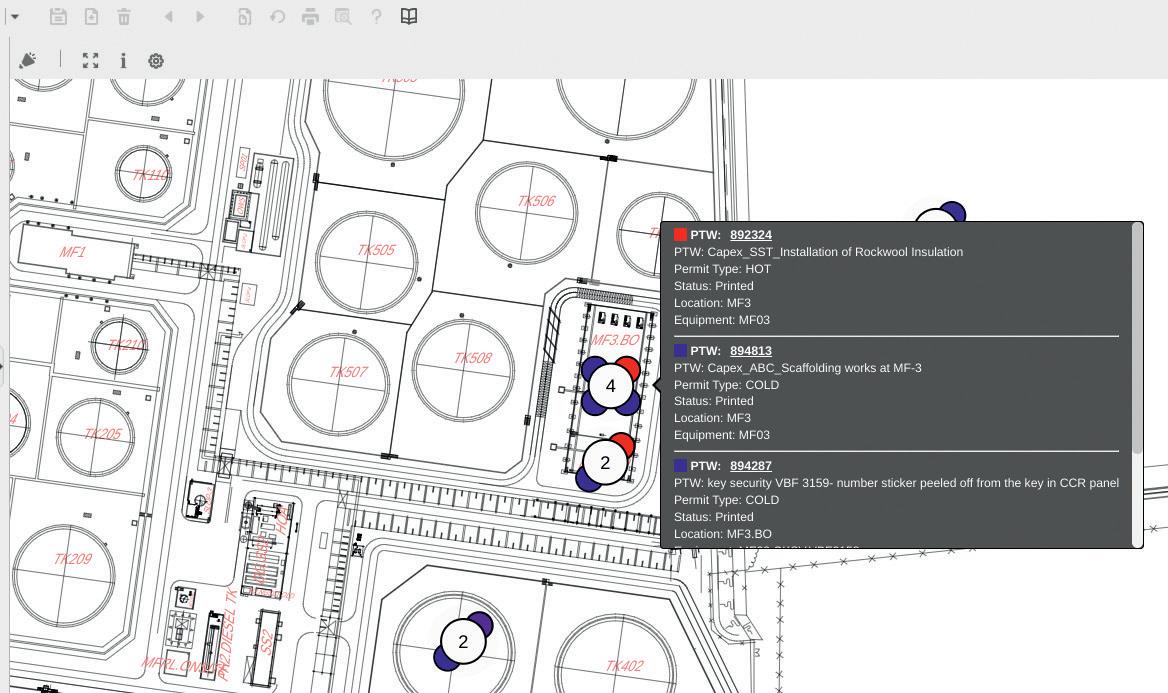The height and width of the screenshot is (693, 1168).
Task: Click the print icon in toolbar
Action: (x=310, y=17)
